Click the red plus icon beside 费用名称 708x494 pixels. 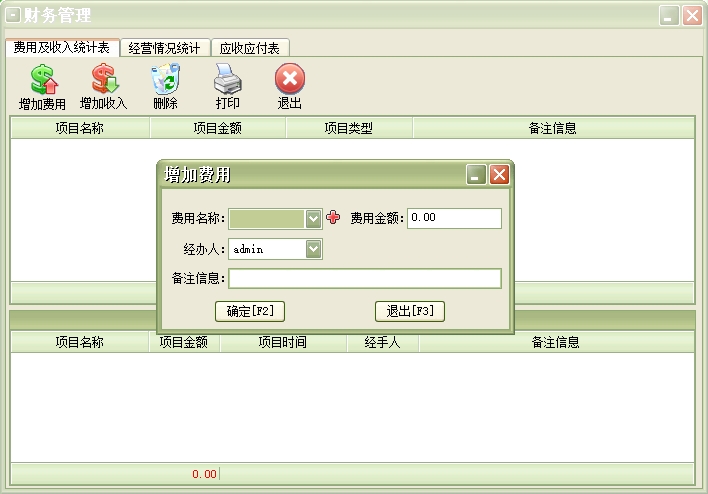click(333, 218)
